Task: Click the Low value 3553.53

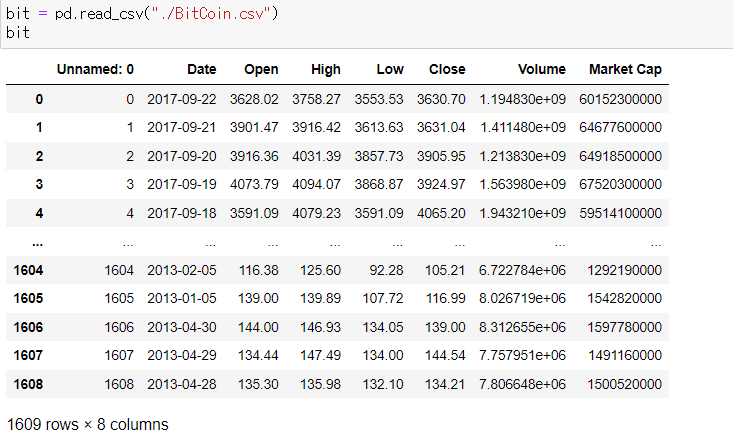Action: [x=379, y=99]
